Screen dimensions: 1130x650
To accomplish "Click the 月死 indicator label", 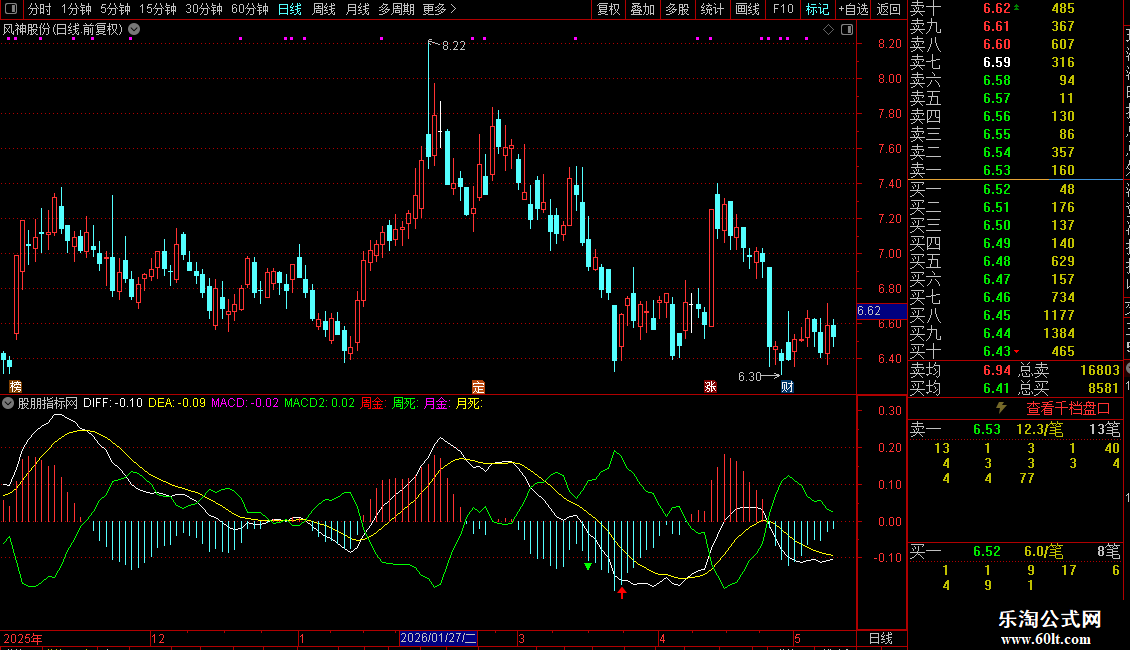I will point(468,403).
